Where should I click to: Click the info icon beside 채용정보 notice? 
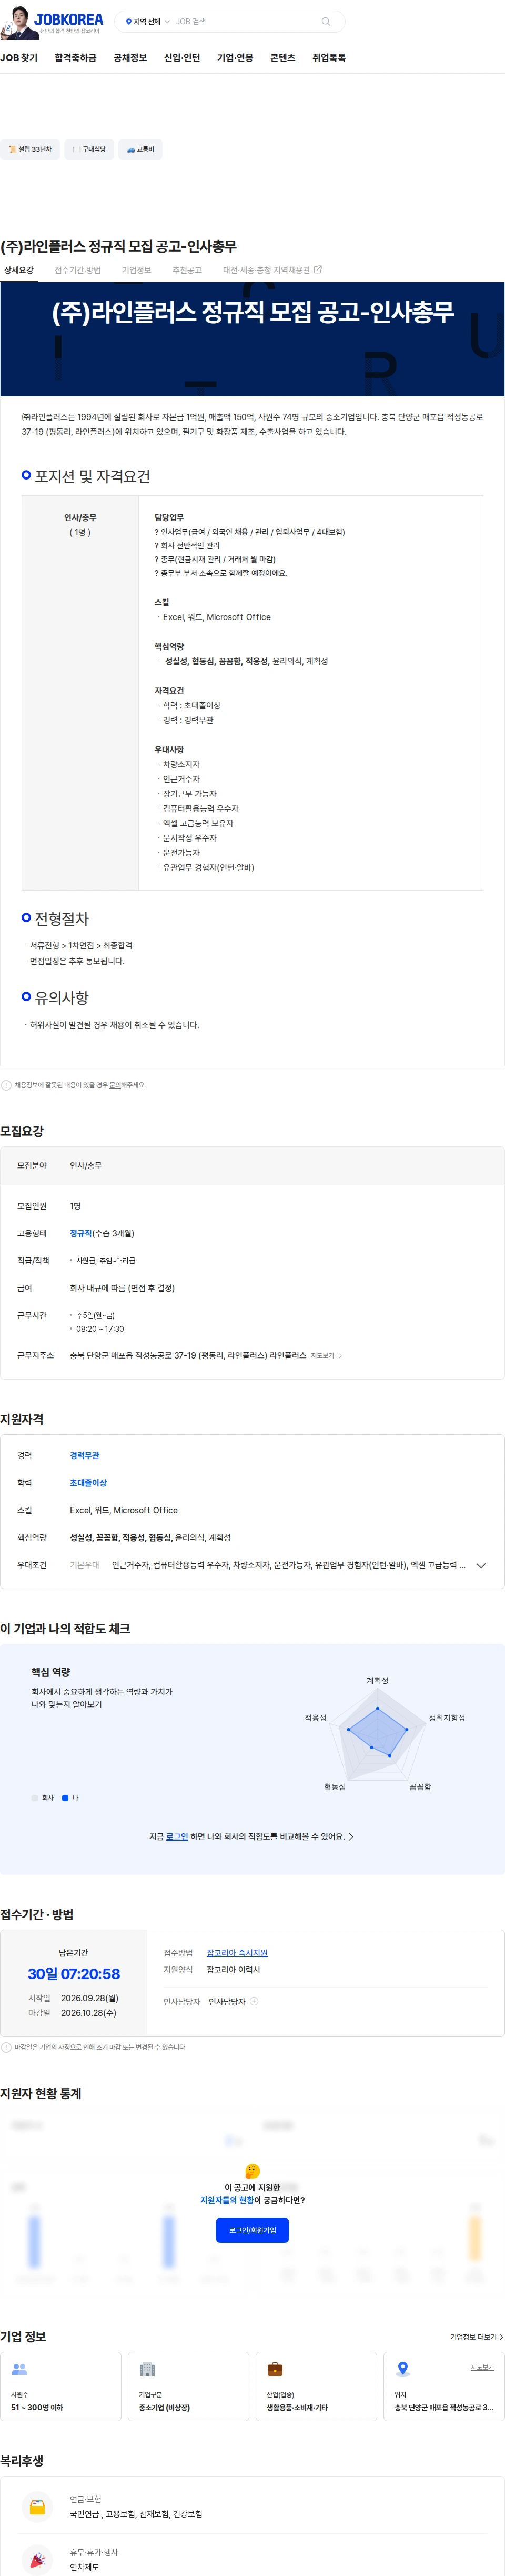6,1085
